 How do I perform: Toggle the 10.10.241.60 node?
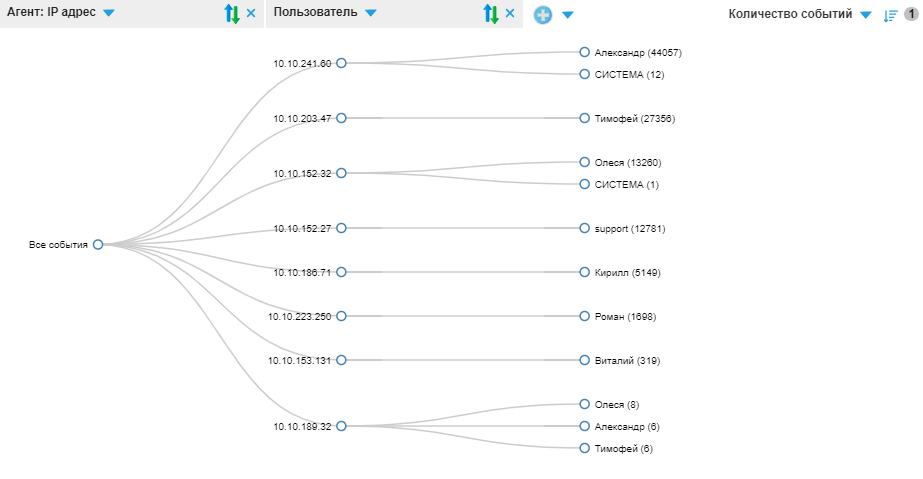[x=341, y=63]
